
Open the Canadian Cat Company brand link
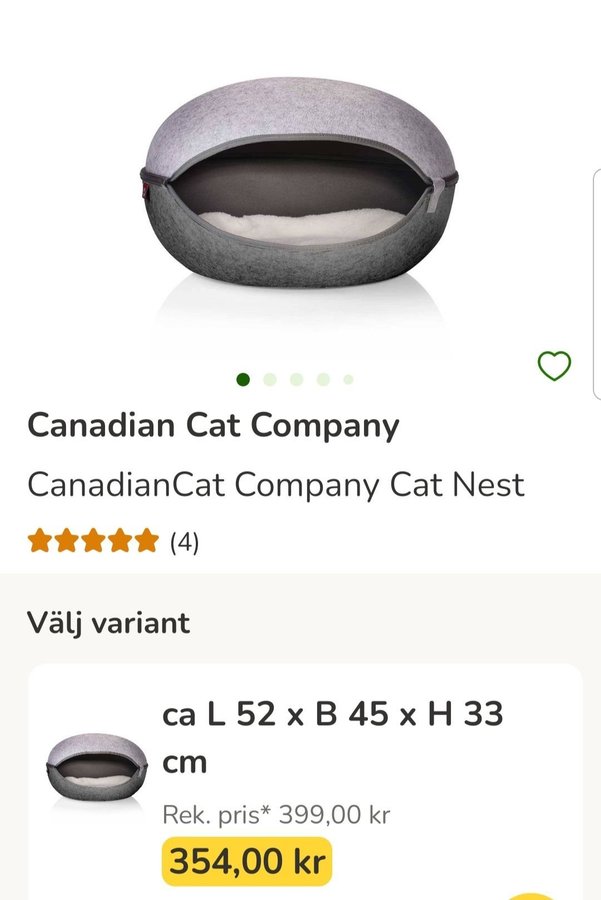coord(213,425)
